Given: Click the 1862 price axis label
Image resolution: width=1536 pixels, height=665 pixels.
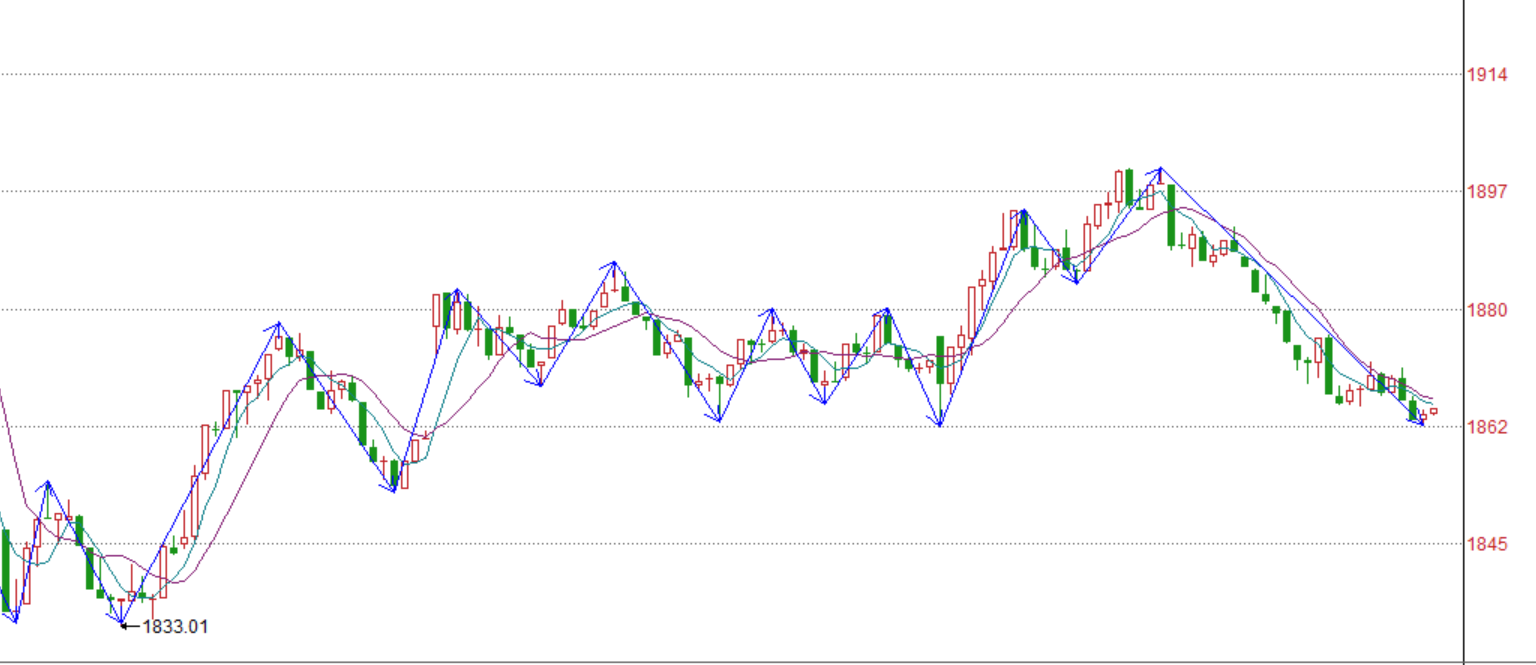Looking at the screenshot, I should 1486,427.
